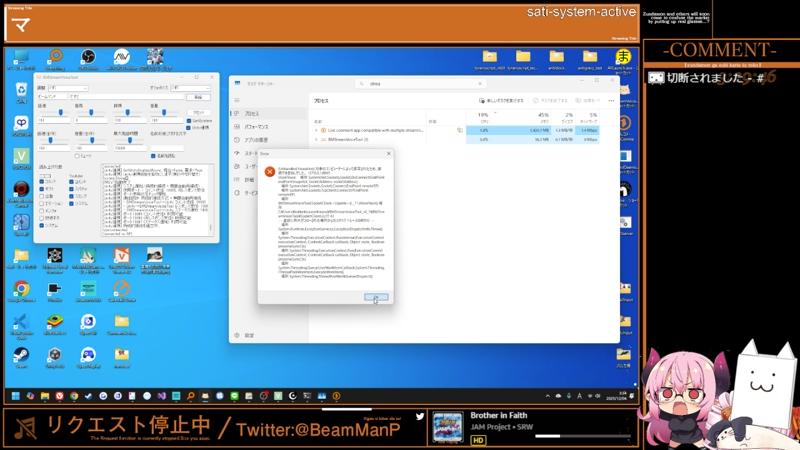This screenshot has width=800, height=450.
Task: Toggle the bottom System checkbox in read-aloud list
Action: pyautogui.click(x=42, y=225)
